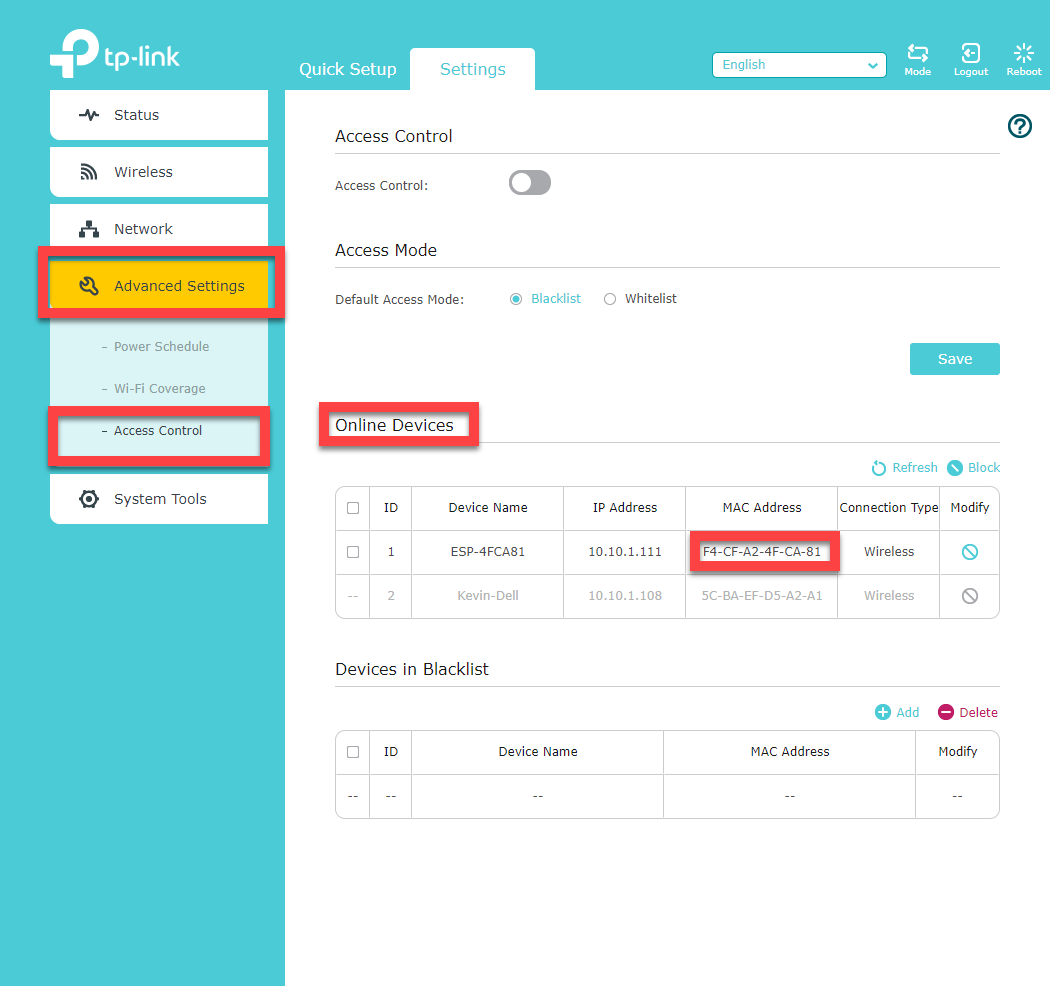Screen dimensions: 1050x986
Task: Click the Reboot icon
Action: point(1023,53)
